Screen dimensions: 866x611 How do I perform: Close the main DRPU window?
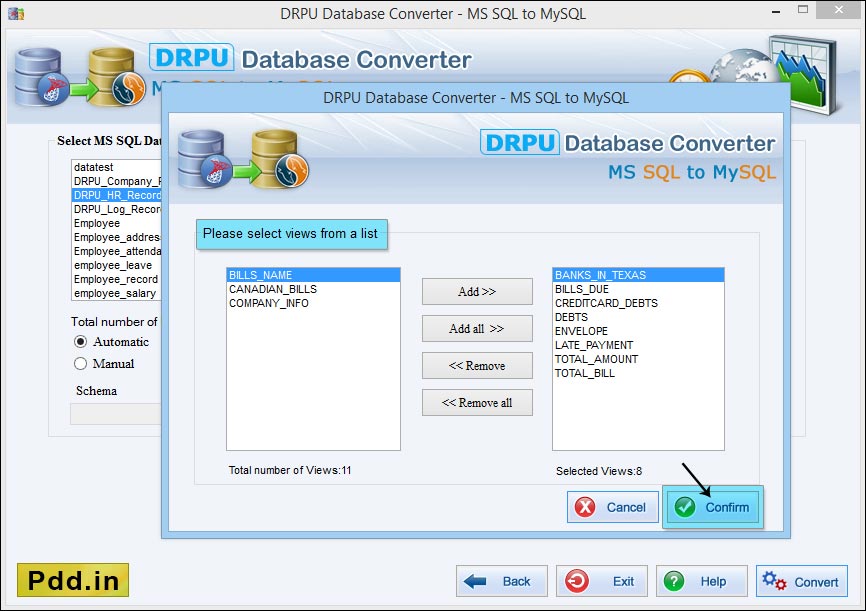pyautogui.click(x=839, y=9)
